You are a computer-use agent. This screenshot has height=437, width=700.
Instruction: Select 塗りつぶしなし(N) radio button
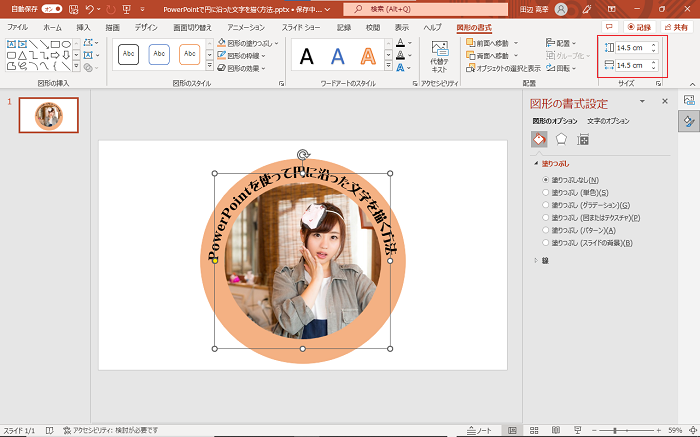point(545,180)
